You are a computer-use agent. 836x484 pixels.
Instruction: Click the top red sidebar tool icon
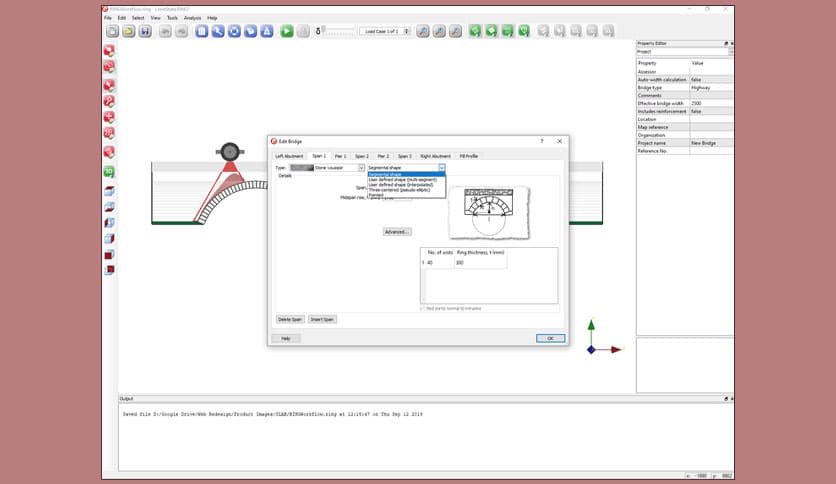coord(109,50)
